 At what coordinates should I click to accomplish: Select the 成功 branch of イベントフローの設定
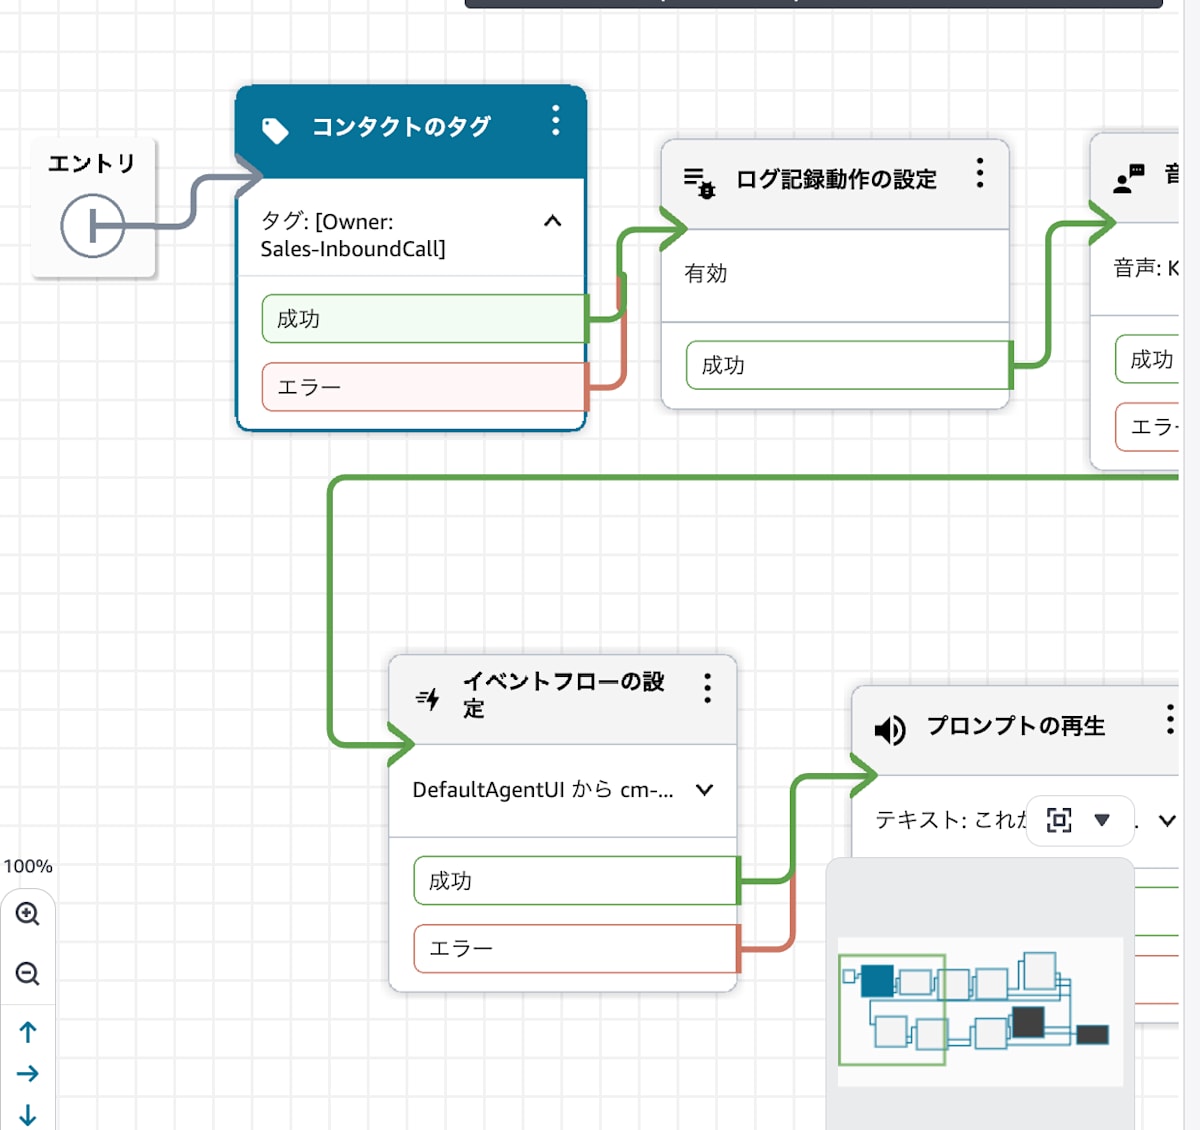577,881
